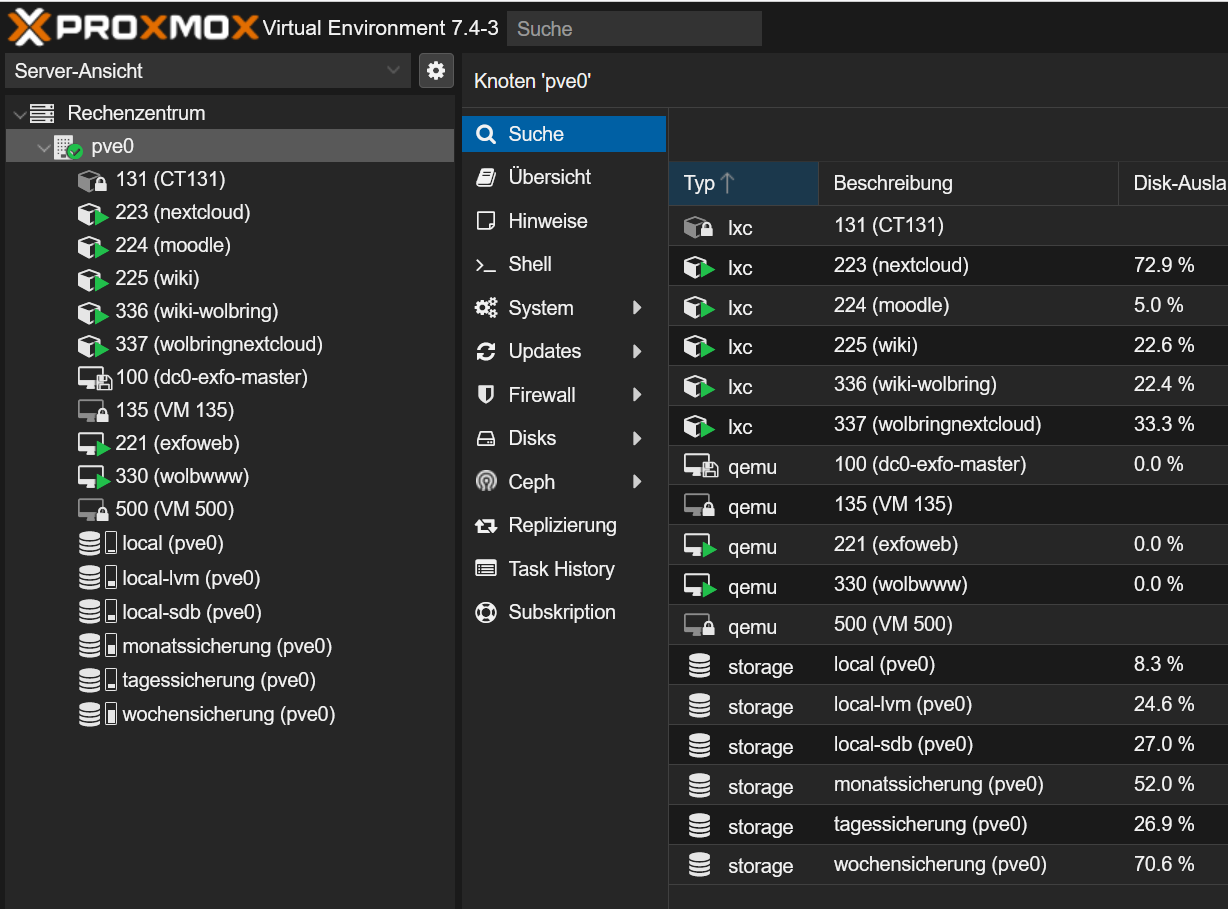Viewport: 1228px width, 909px height.
Task: Click the book icon of Übersicht
Action: click(486, 177)
